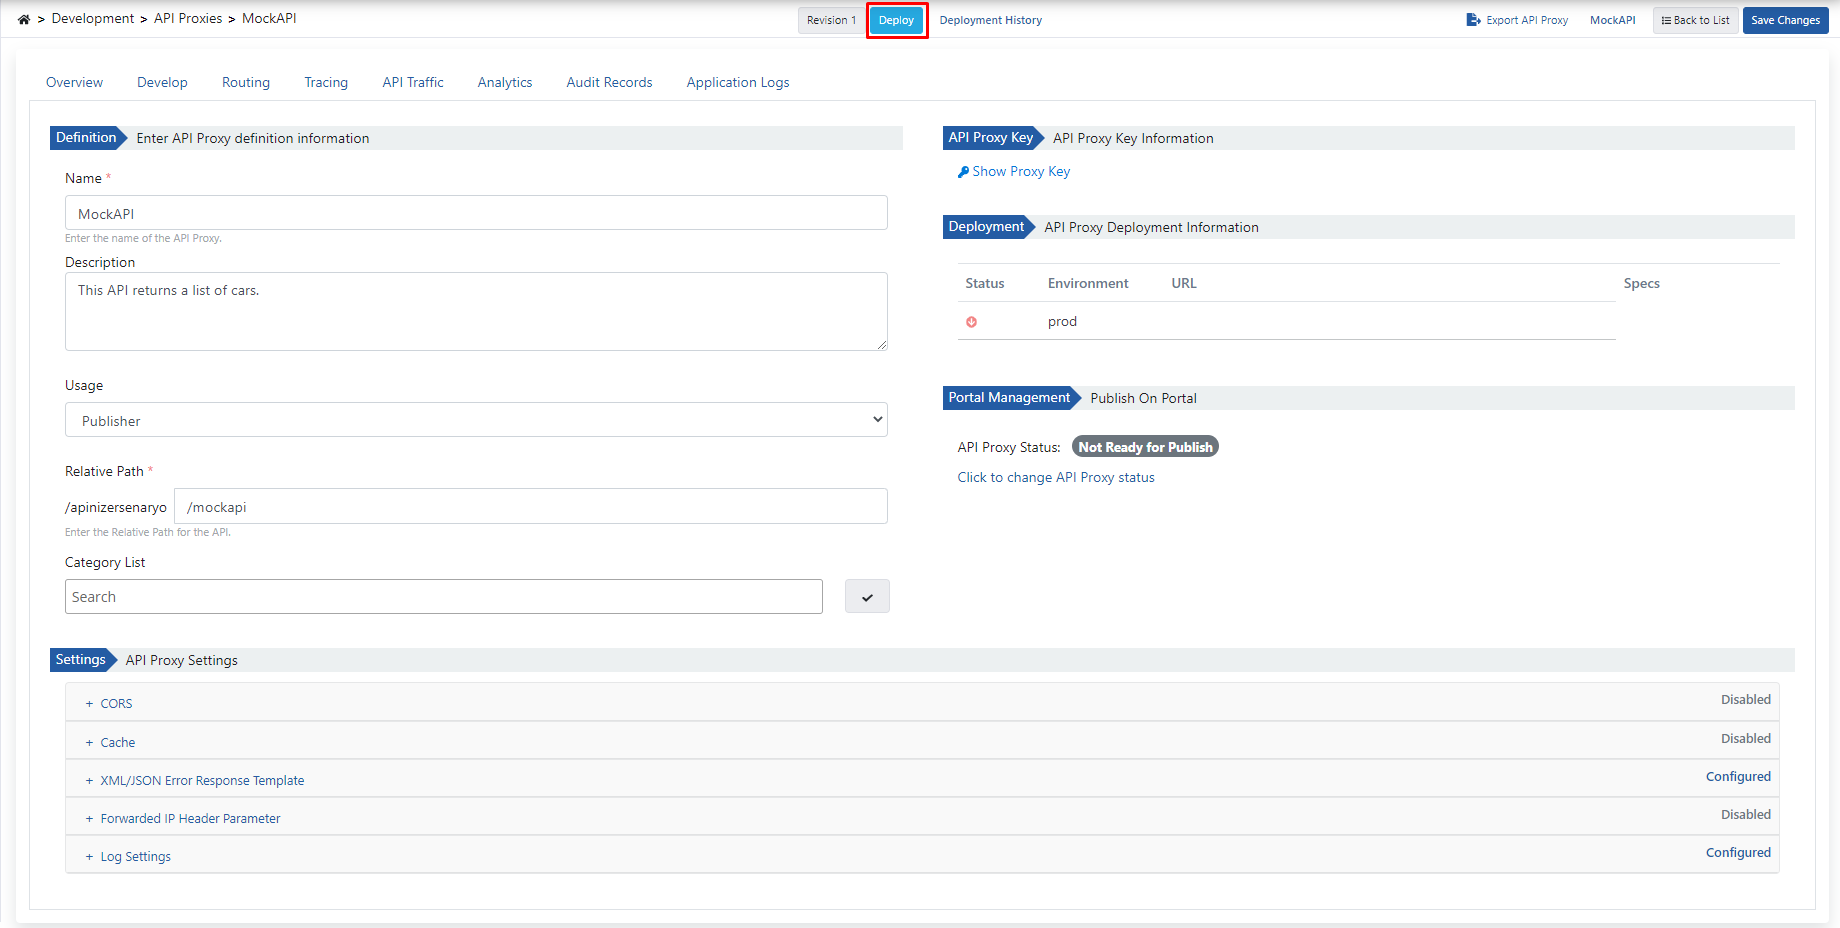Click the Not Ready for Publish status badge
Screen dimensions: 1840x928
[x=1144, y=446]
